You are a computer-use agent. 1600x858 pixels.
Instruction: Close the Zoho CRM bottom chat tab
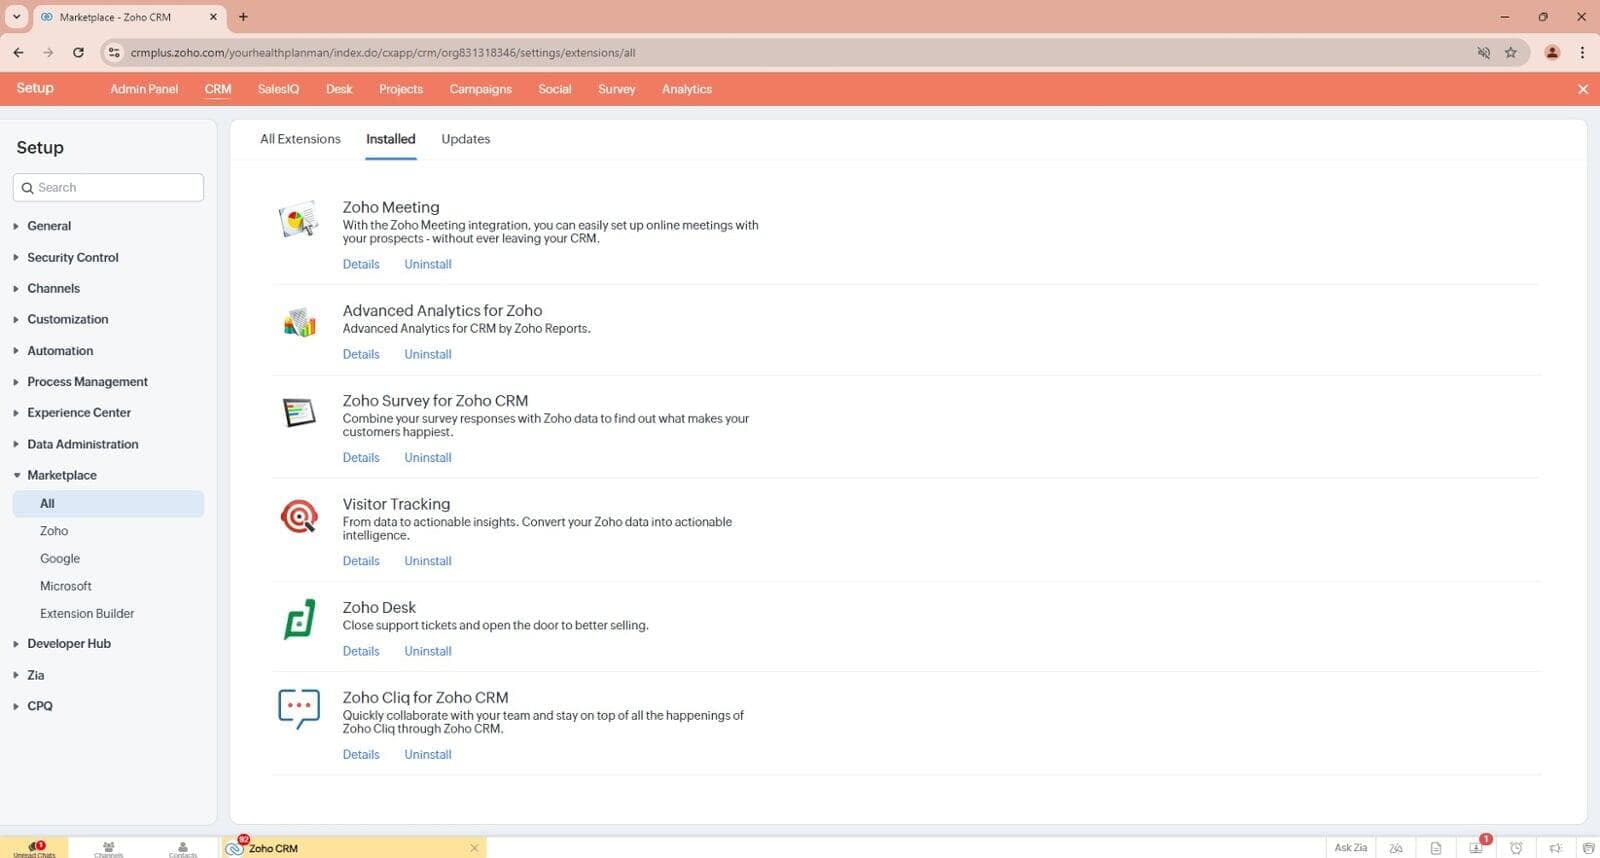click(x=474, y=848)
